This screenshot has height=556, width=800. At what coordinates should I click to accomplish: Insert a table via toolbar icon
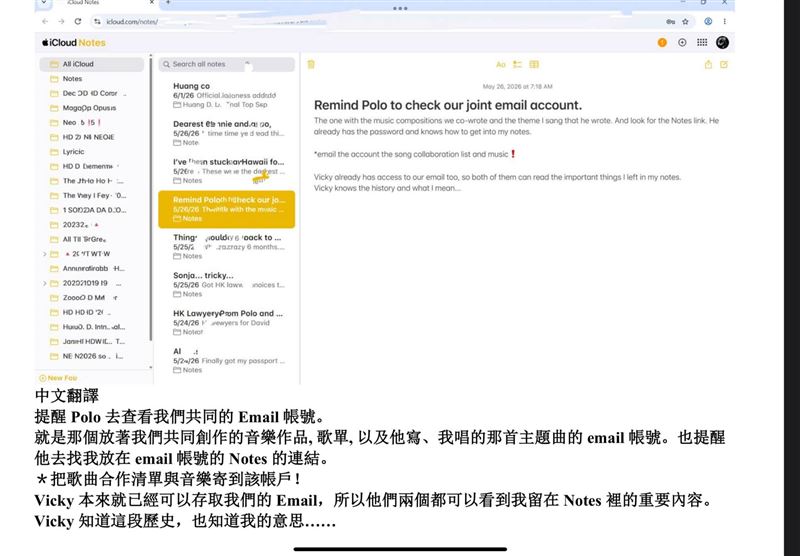(x=534, y=64)
